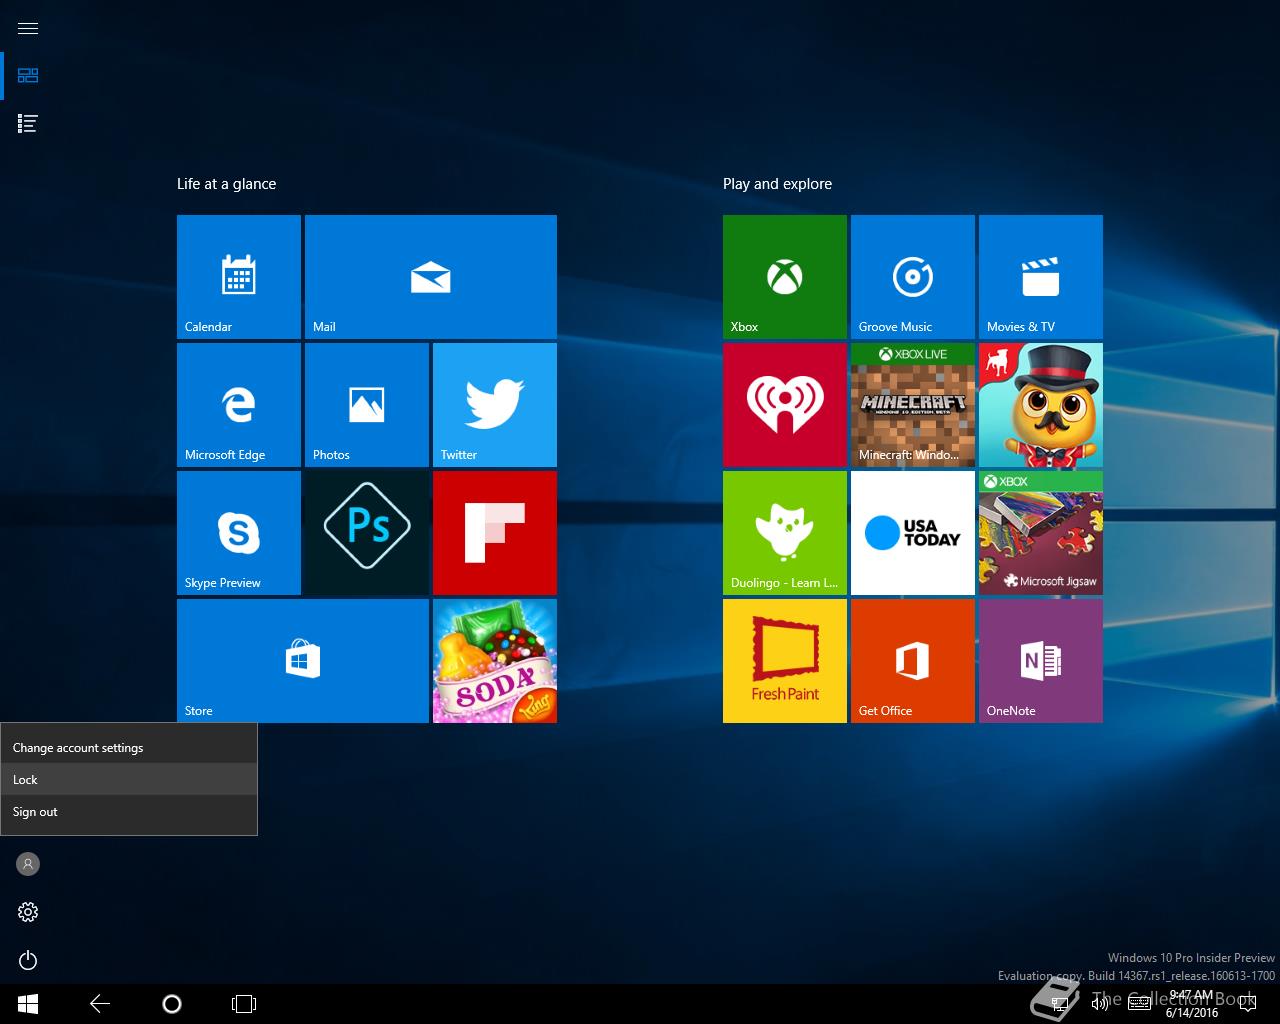Expand the hamburger menu at top left
The width and height of the screenshot is (1280, 1024).
coord(28,28)
